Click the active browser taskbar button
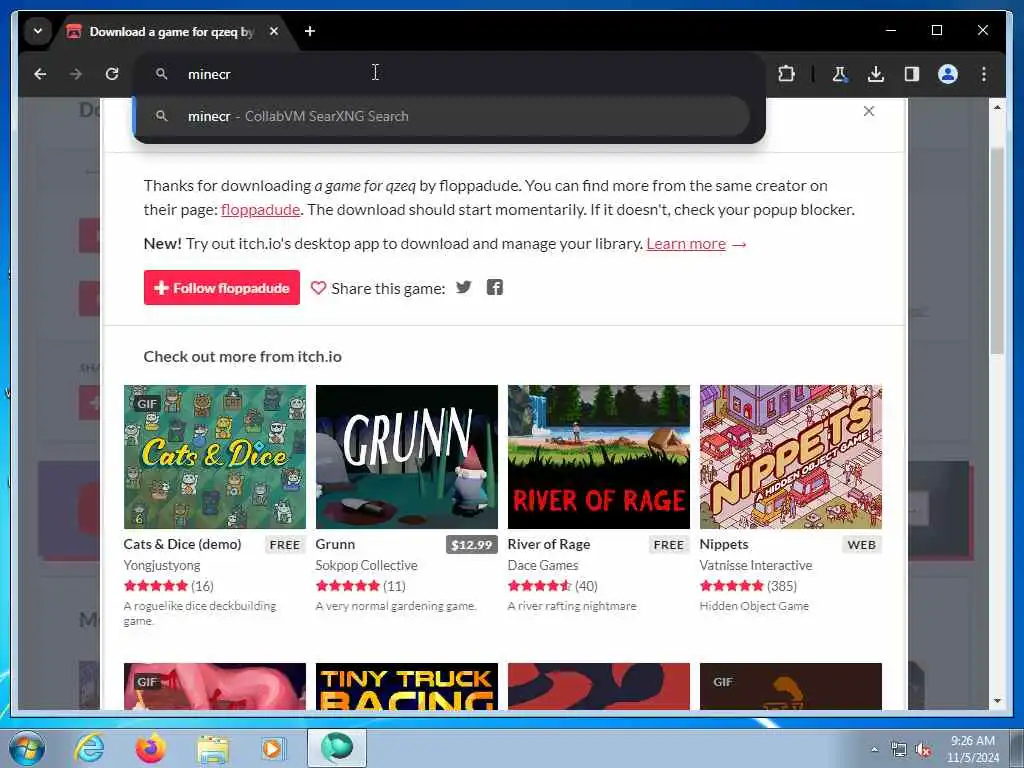The height and width of the screenshot is (768, 1024). pyautogui.click(x=337, y=748)
